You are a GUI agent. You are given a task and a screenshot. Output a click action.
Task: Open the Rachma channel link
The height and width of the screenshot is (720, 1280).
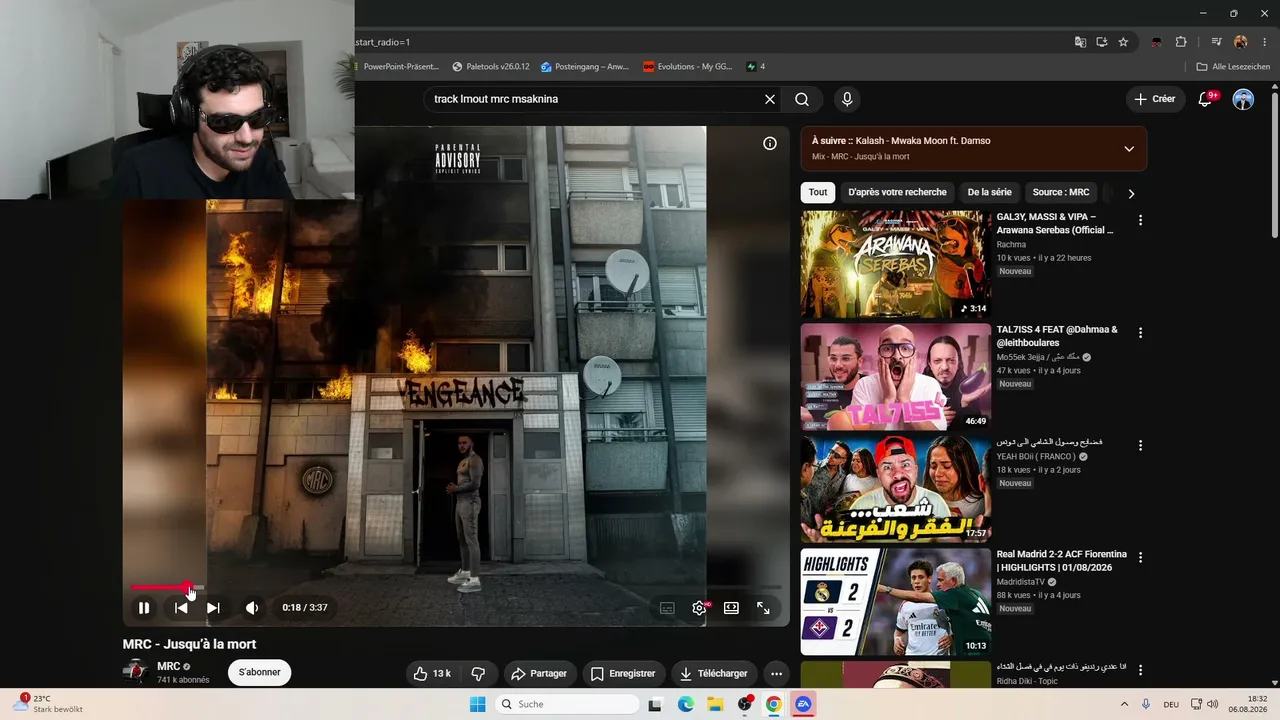[1012, 244]
